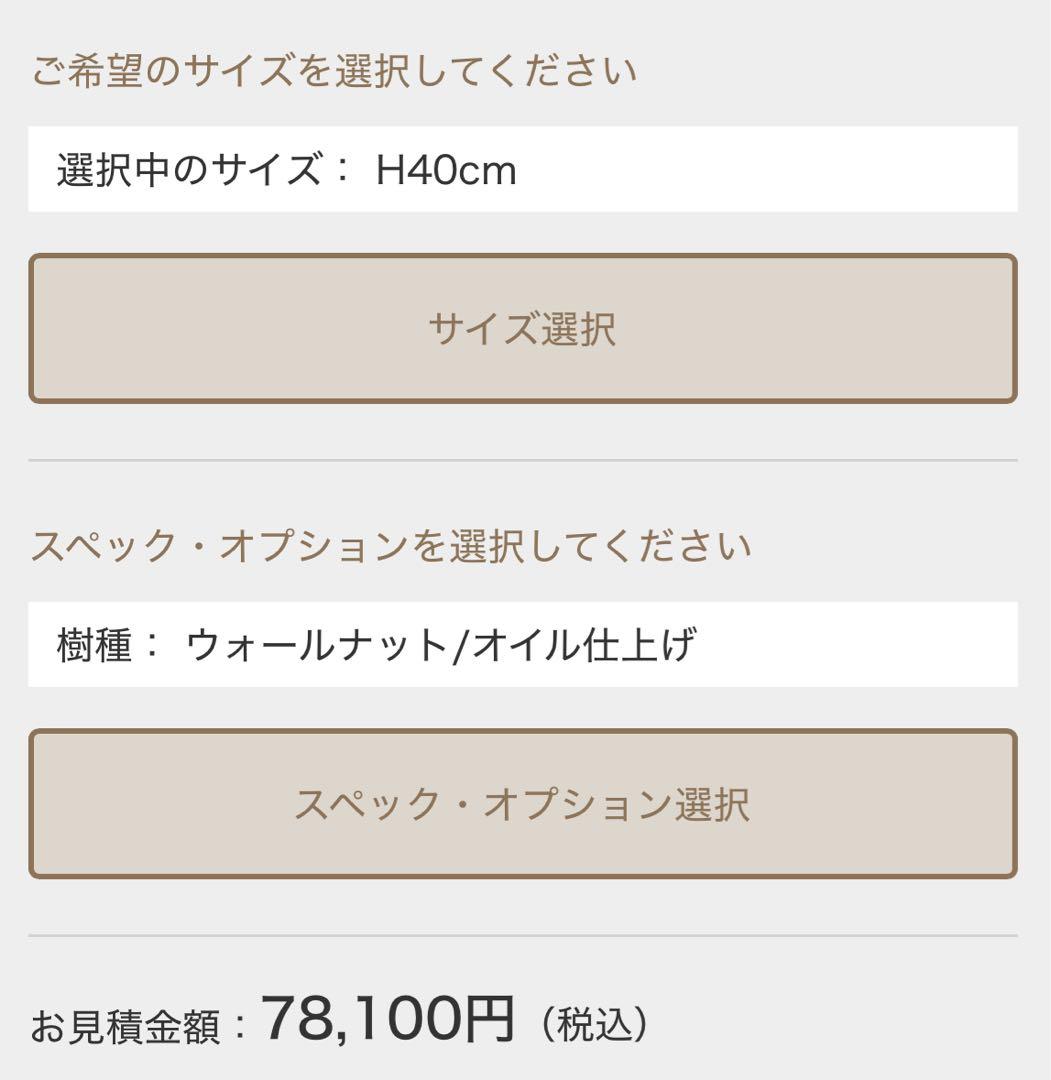Click the heading スペック・オプションを選択してください

pyautogui.click(x=391, y=547)
